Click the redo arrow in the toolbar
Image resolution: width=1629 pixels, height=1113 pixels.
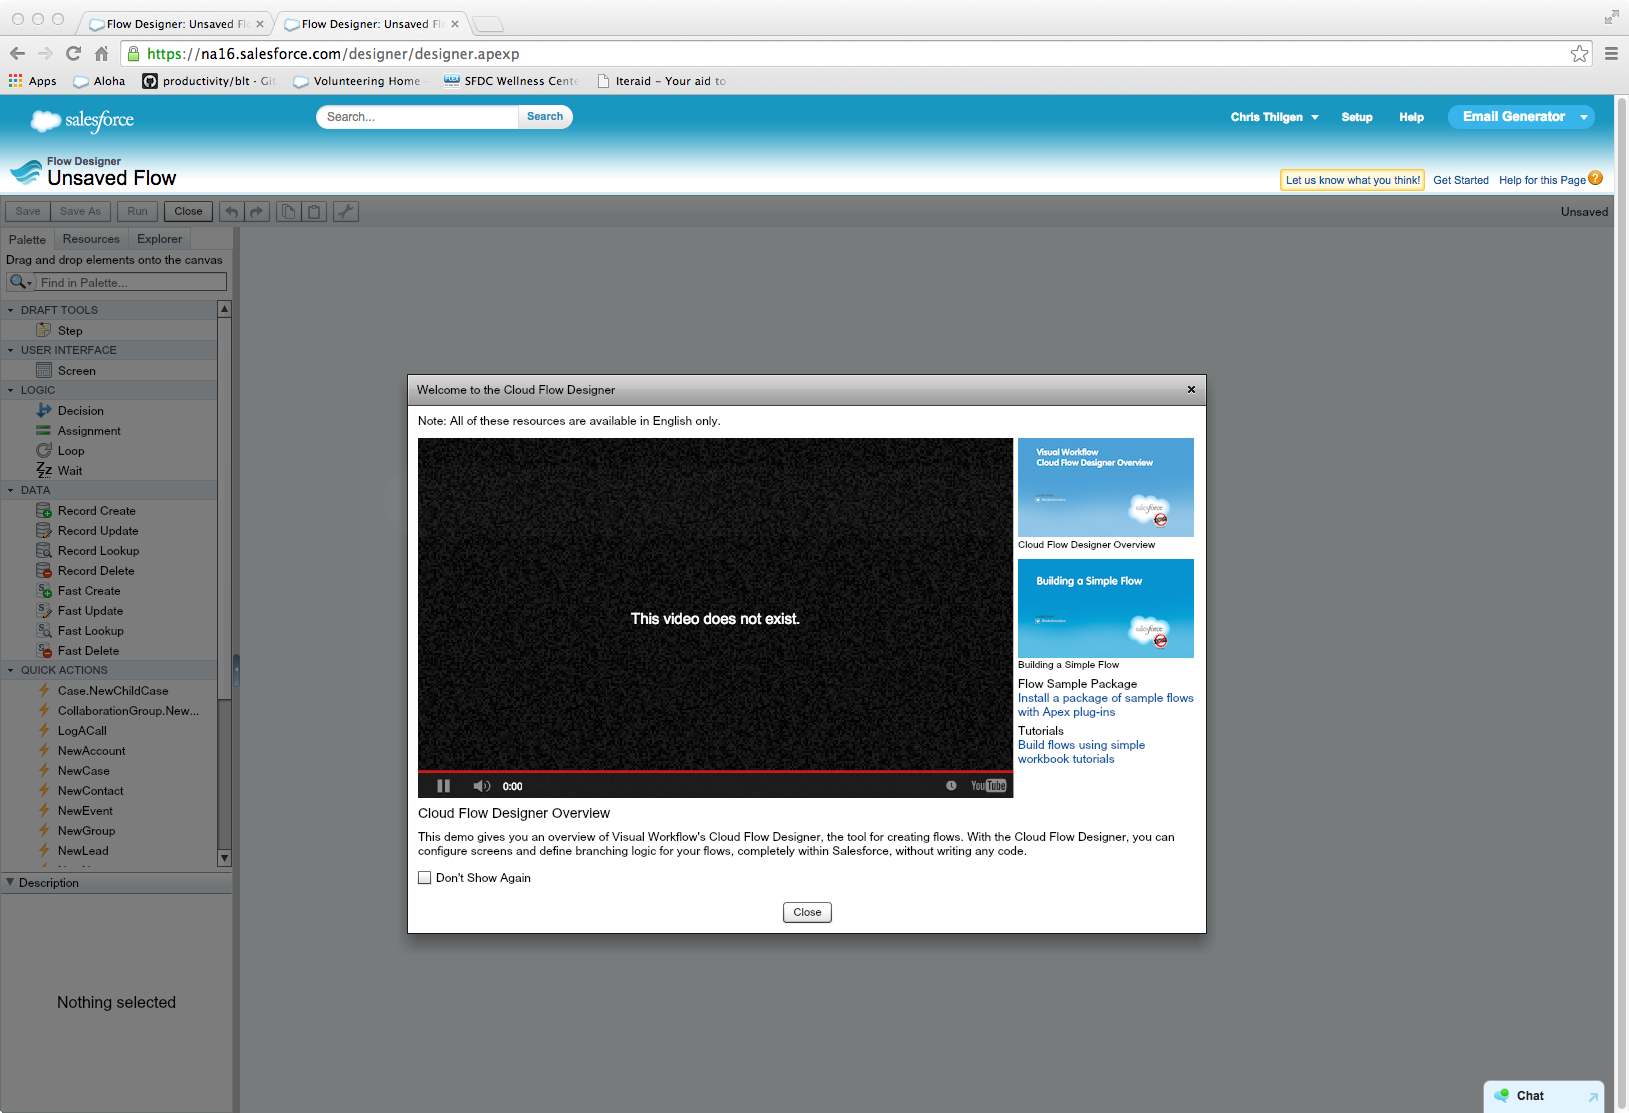tap(257, 211)
